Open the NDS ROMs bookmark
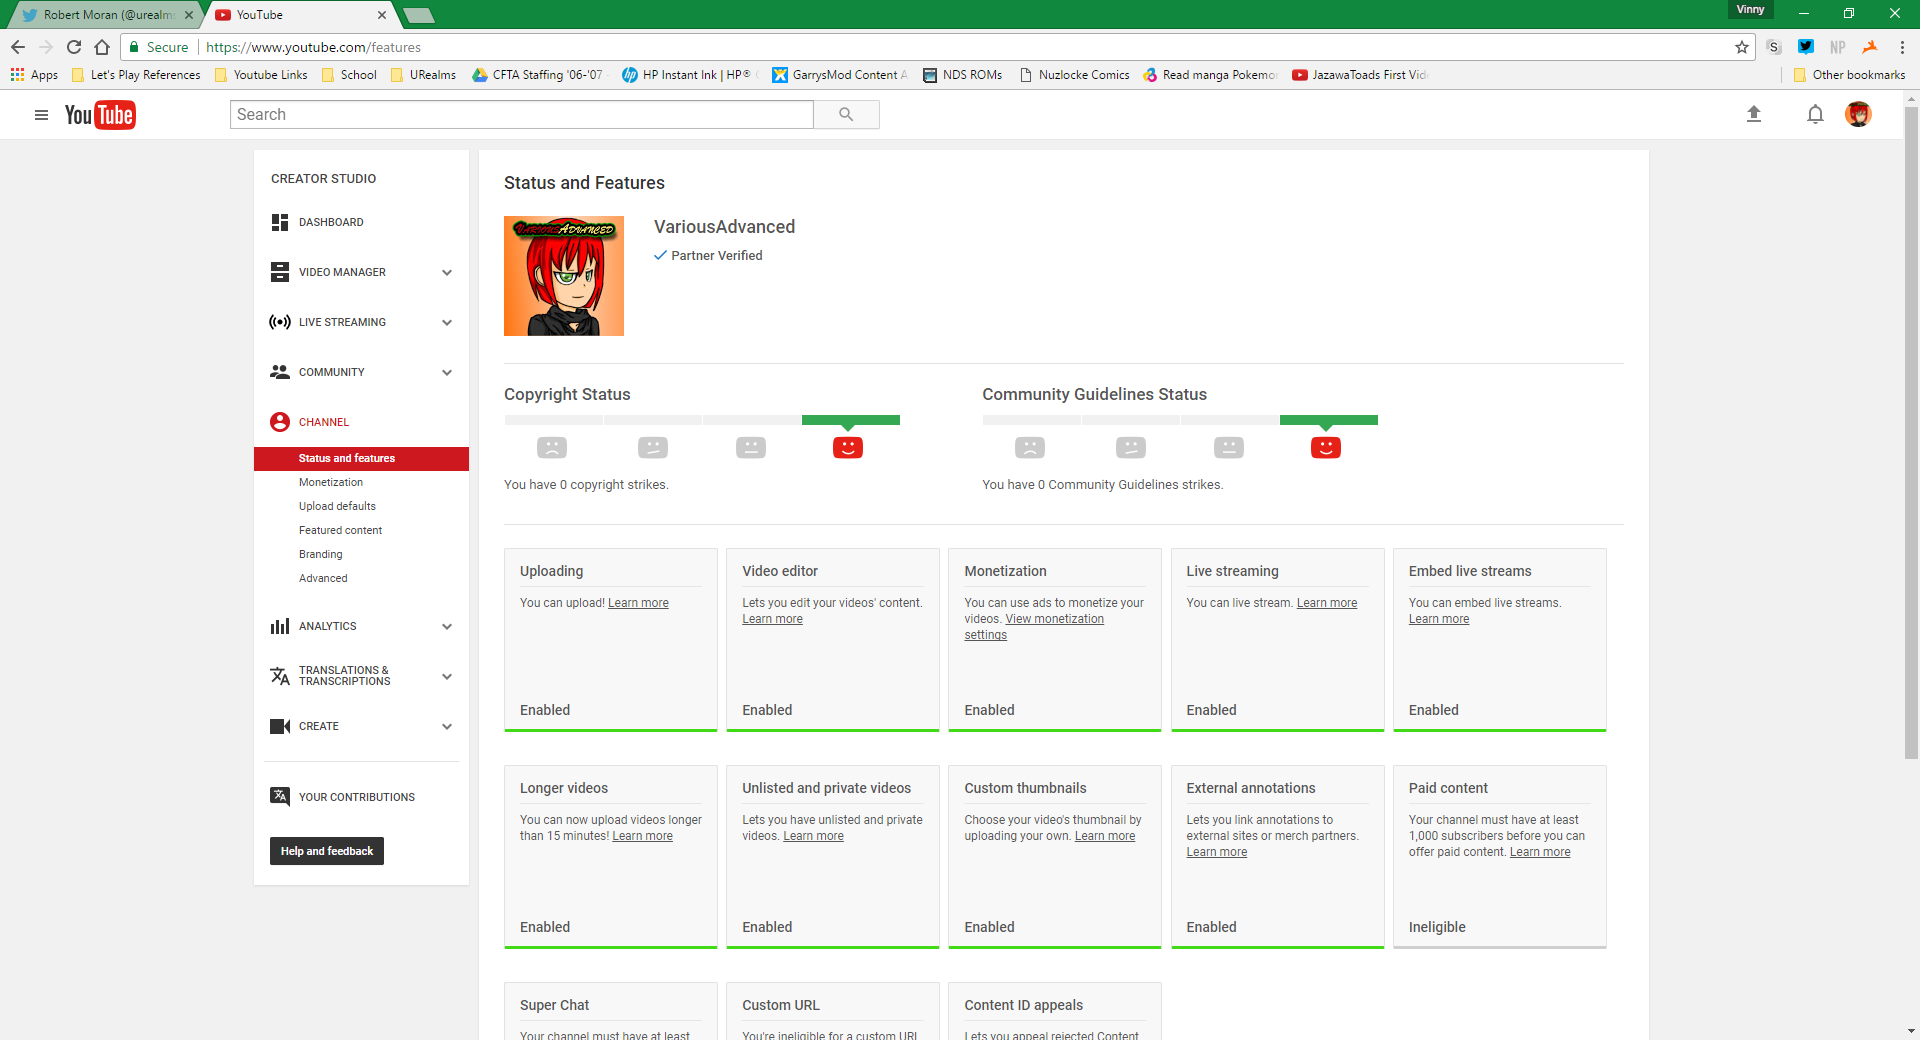 click(x=963, y=75)
